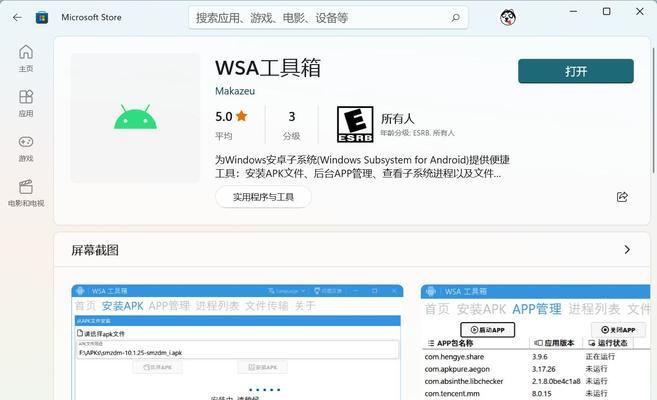Click the app description text

(x=362, y=166)
